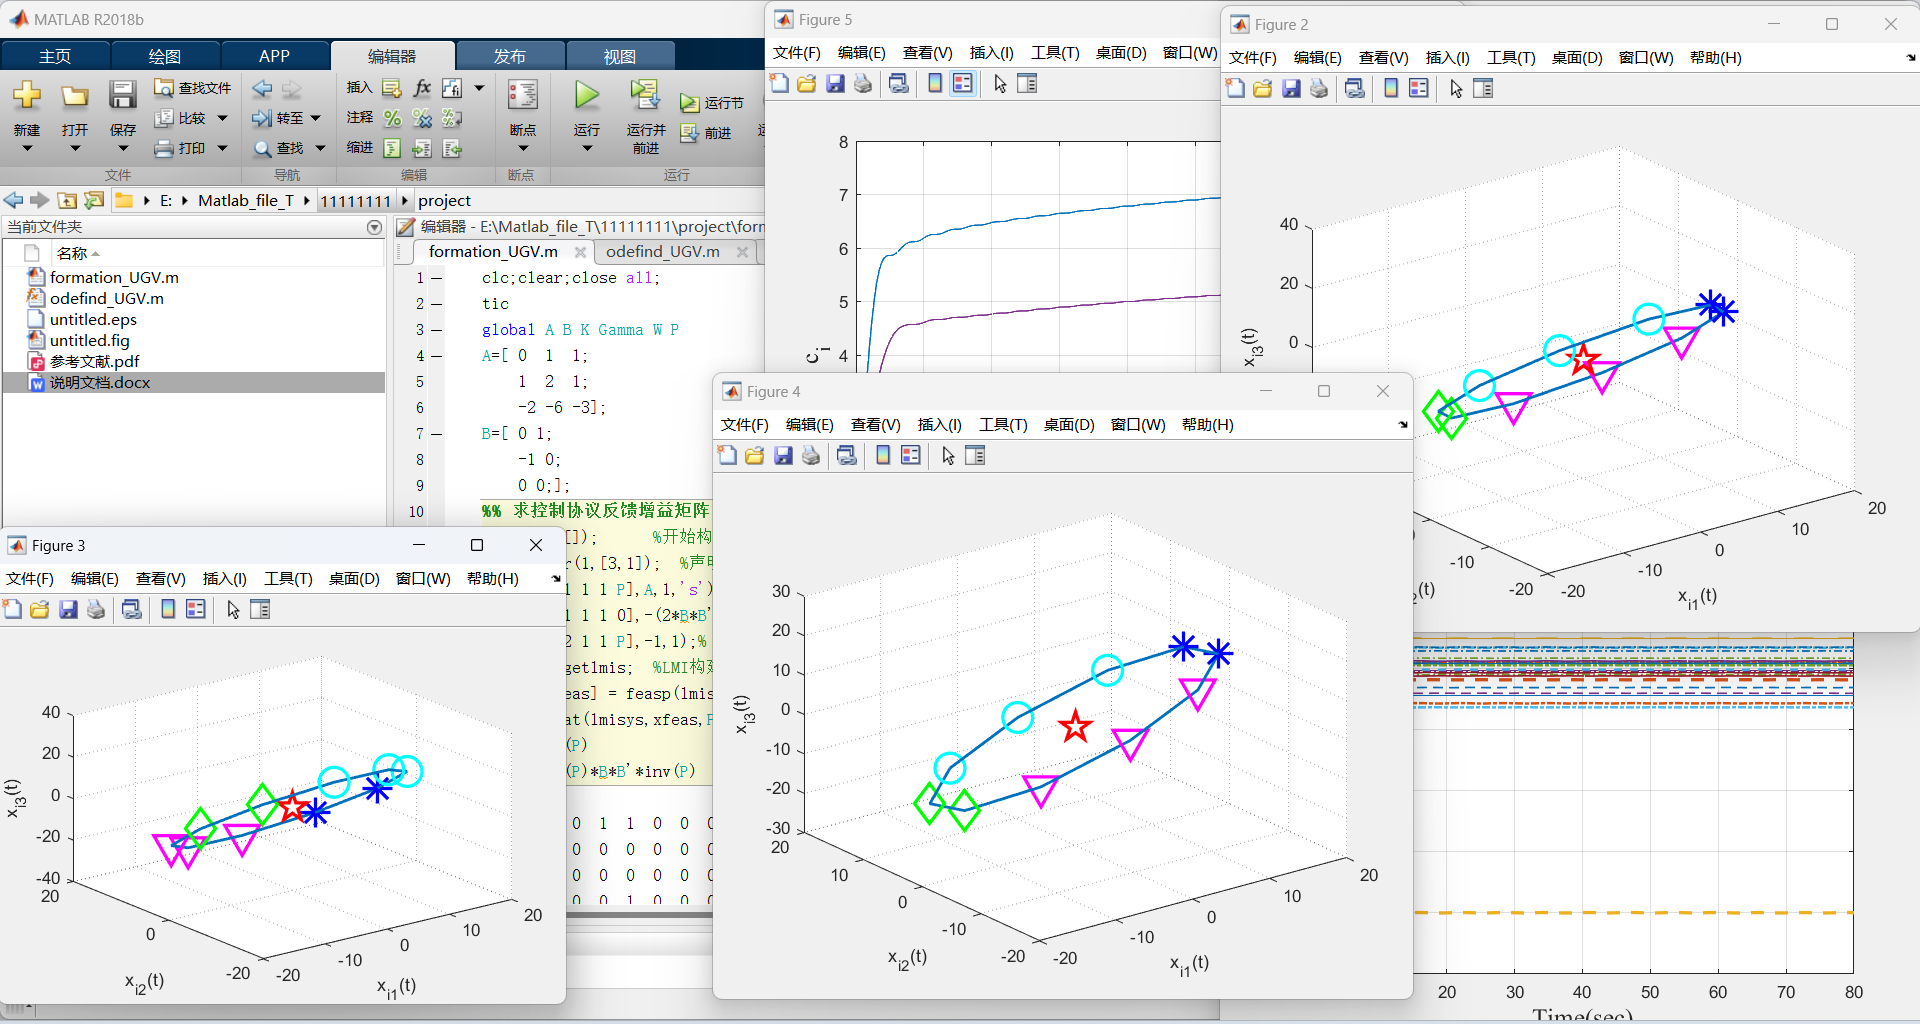Switch to the 发布 (Publish) ribbon tab

pos(510,56)
